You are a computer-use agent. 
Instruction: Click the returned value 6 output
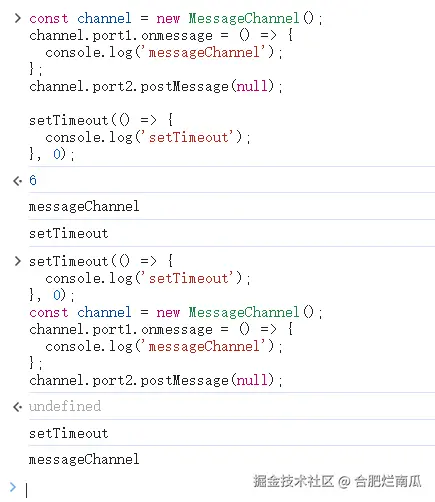tap(33, 180)
